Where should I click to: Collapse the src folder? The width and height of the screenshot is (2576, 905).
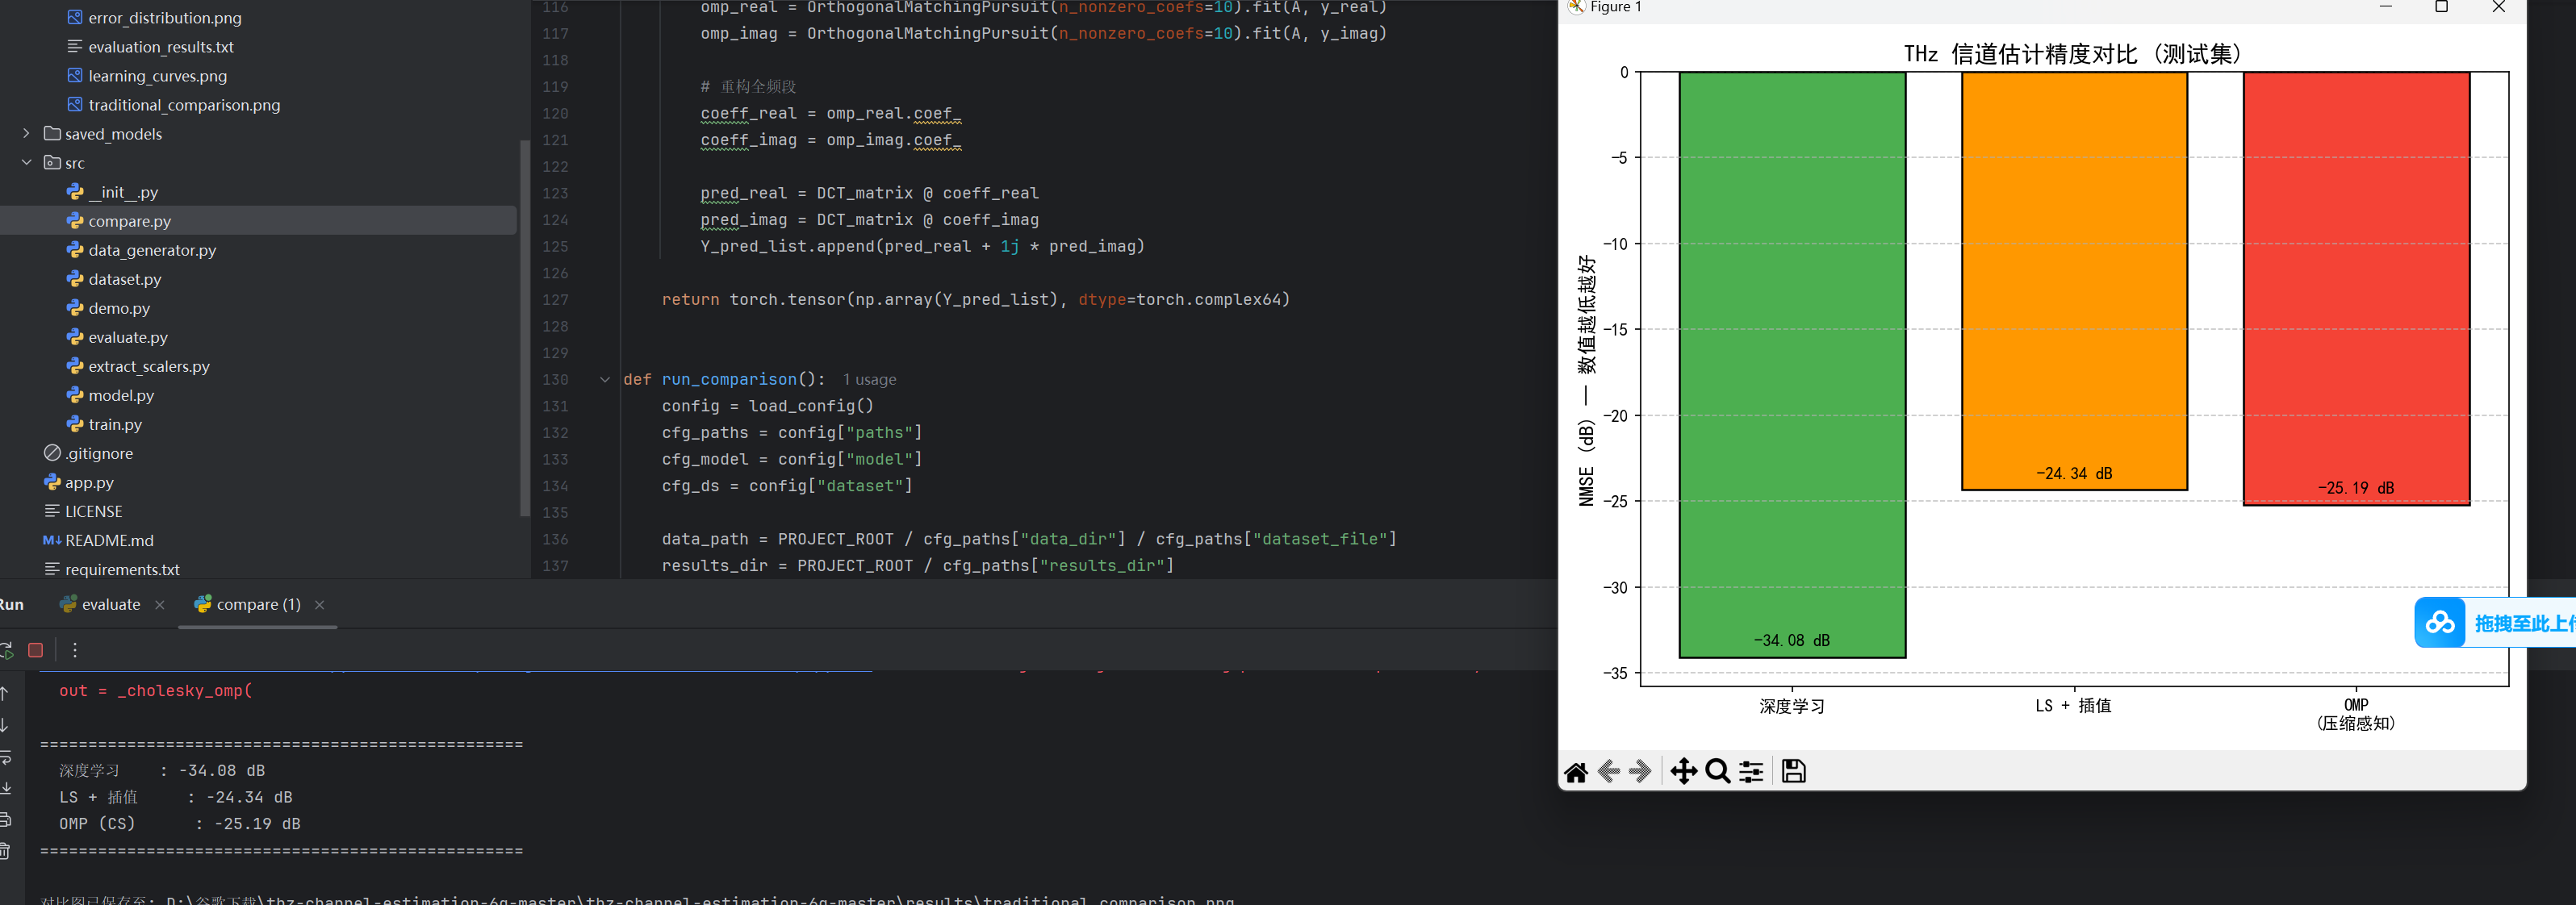click(26, 162)
